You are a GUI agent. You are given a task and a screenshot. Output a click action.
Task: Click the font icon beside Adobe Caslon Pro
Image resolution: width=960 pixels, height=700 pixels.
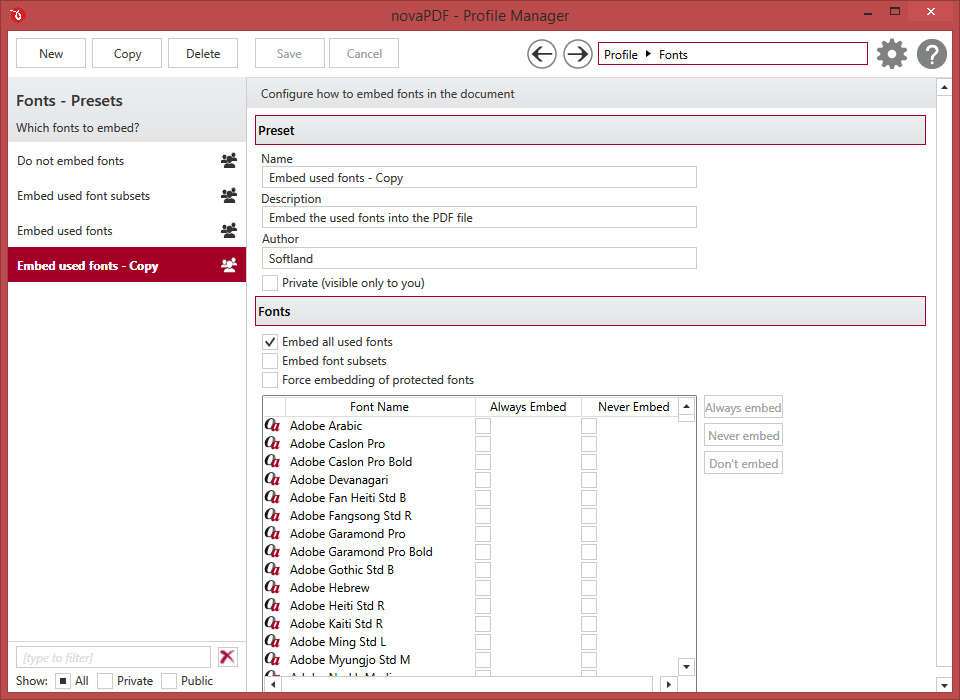(272, 443)
